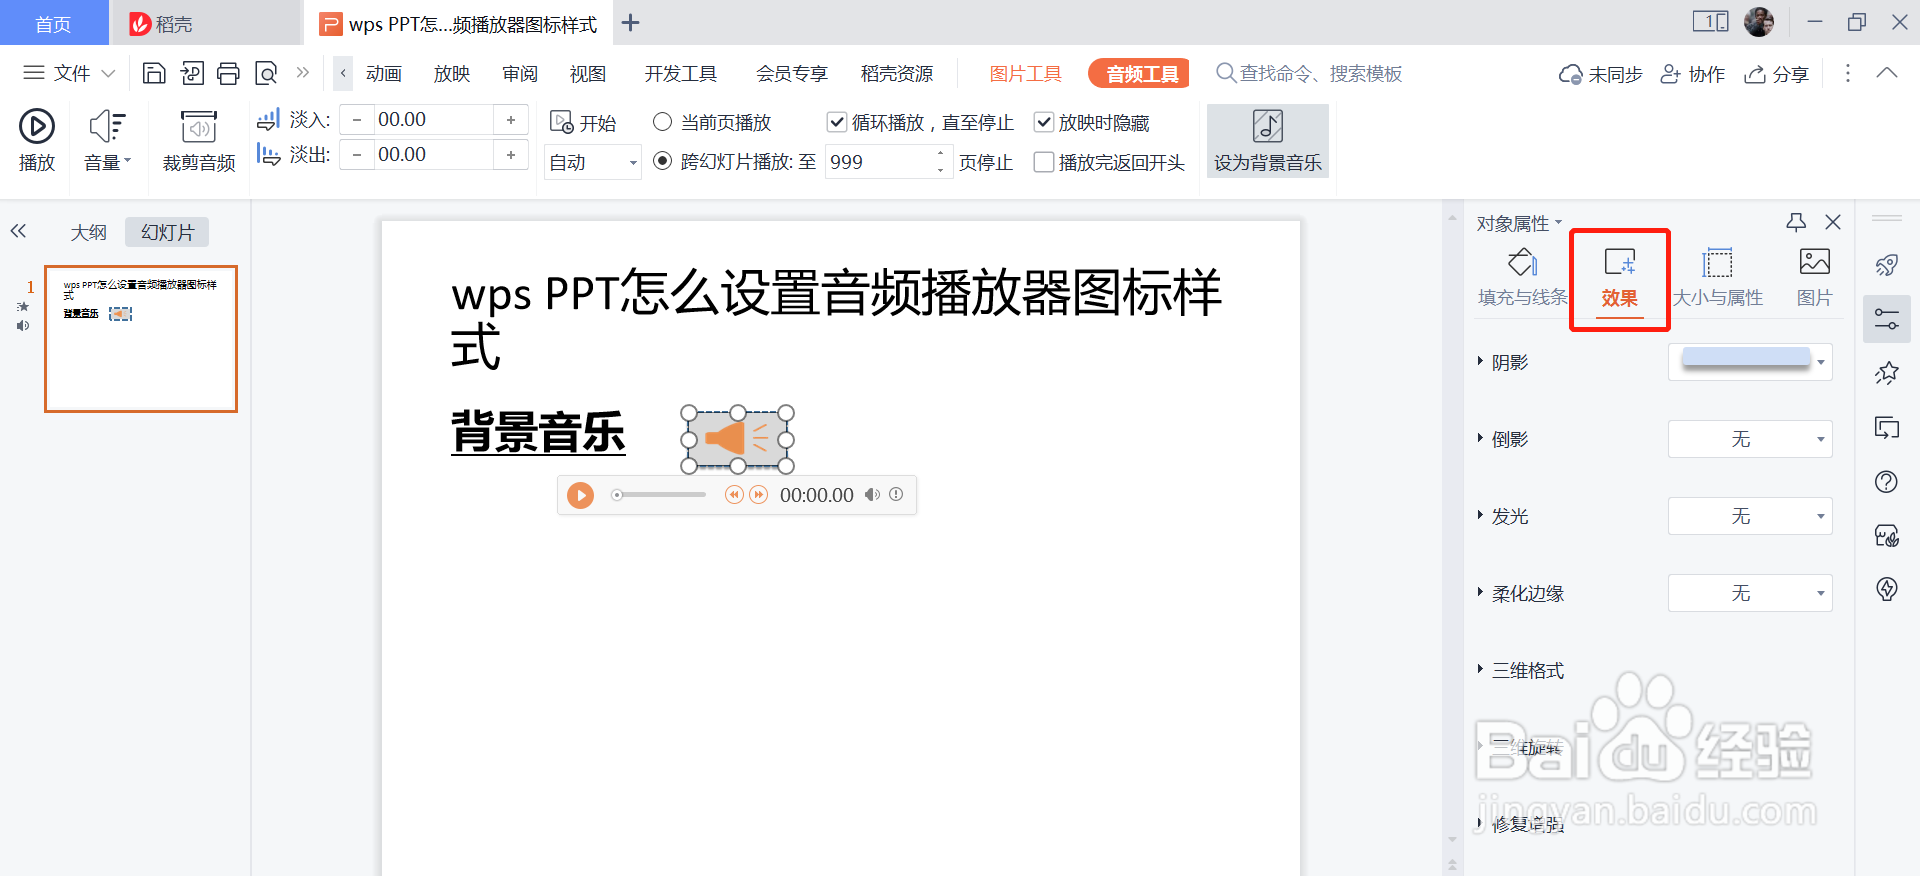The width and height of the screenshot is (1920, 876).
Task: Click the audio player progress slider
Action: point(660,495)
